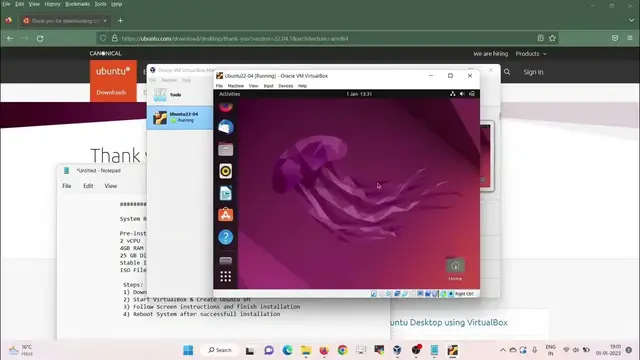Click the Sign in link

pos(533,72)
